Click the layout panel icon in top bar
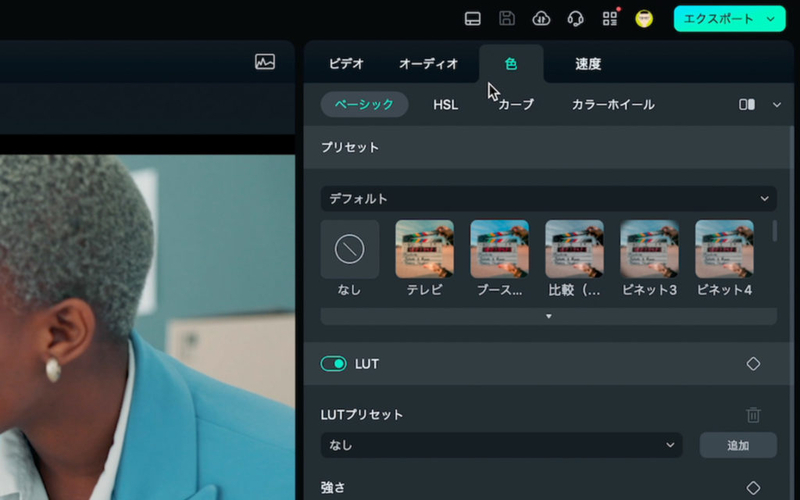800x500 pixels. pos(472,19)
